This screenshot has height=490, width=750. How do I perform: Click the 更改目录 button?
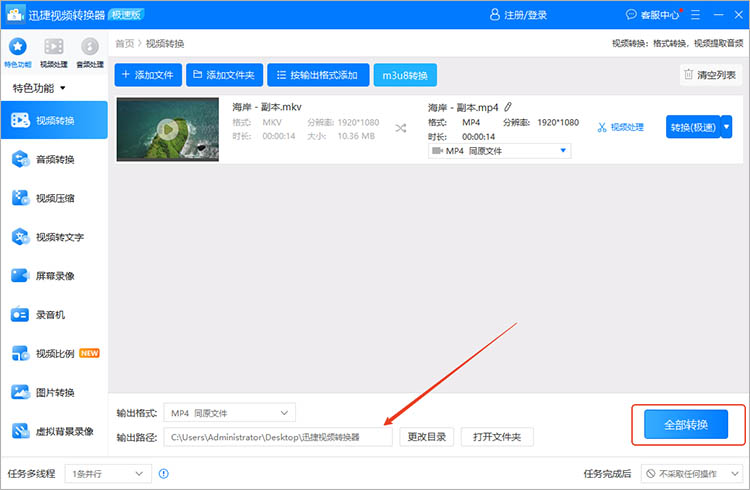click(427, 437)
